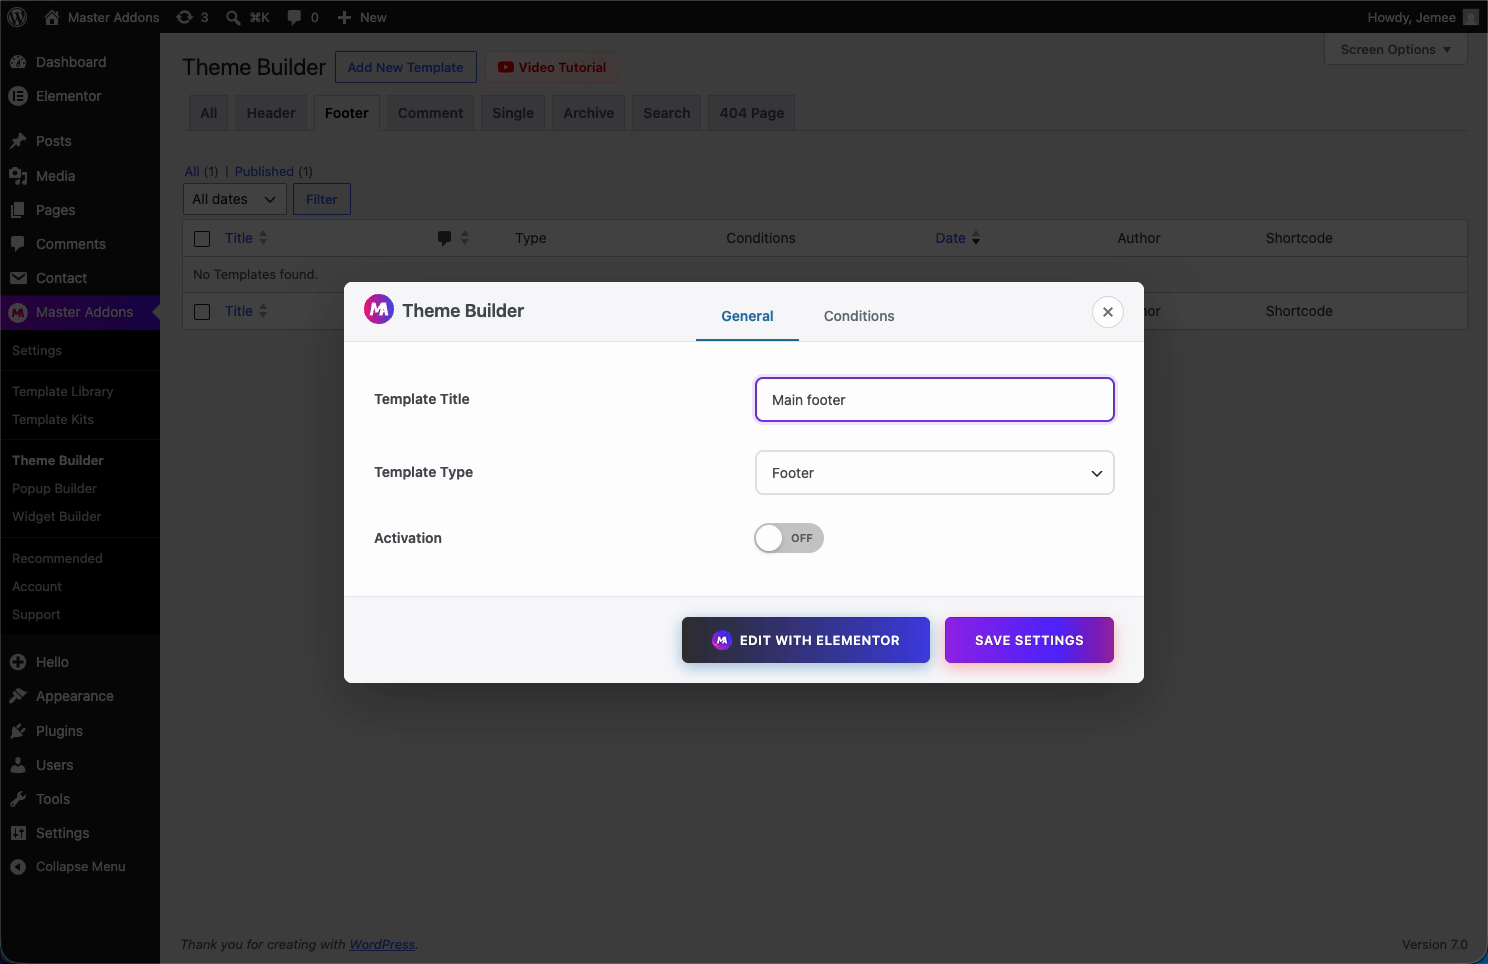Open Media library from sidebar

[80, 176]
